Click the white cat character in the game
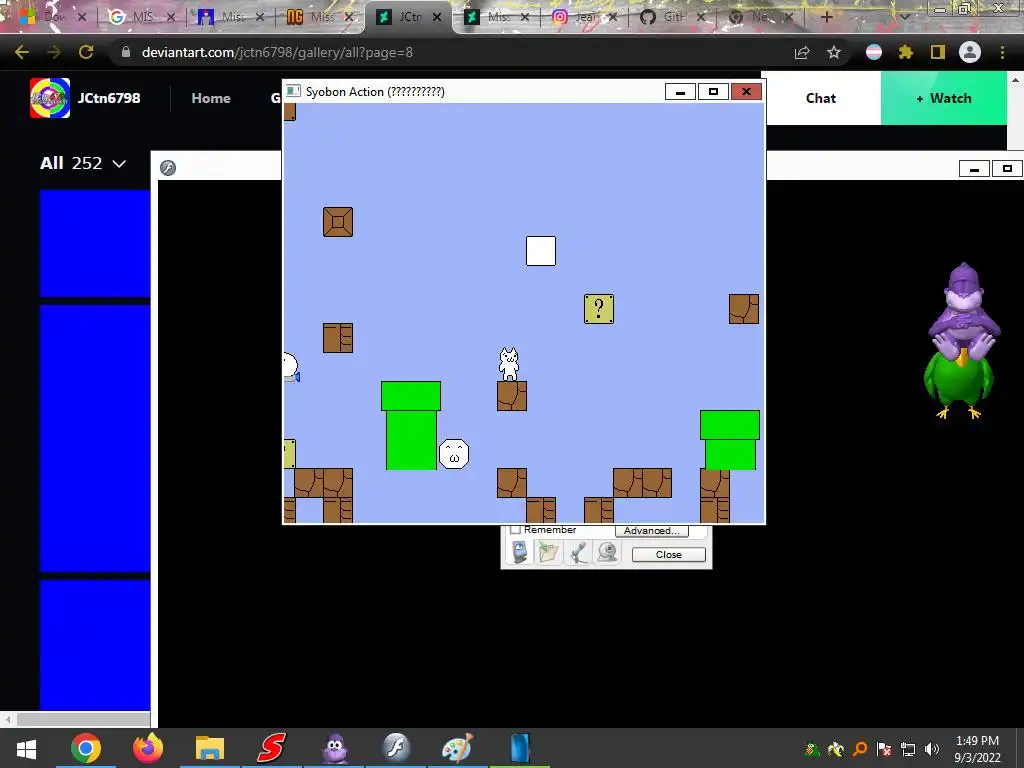This screenshot has width=1024, height=768. tap(509, 364)
